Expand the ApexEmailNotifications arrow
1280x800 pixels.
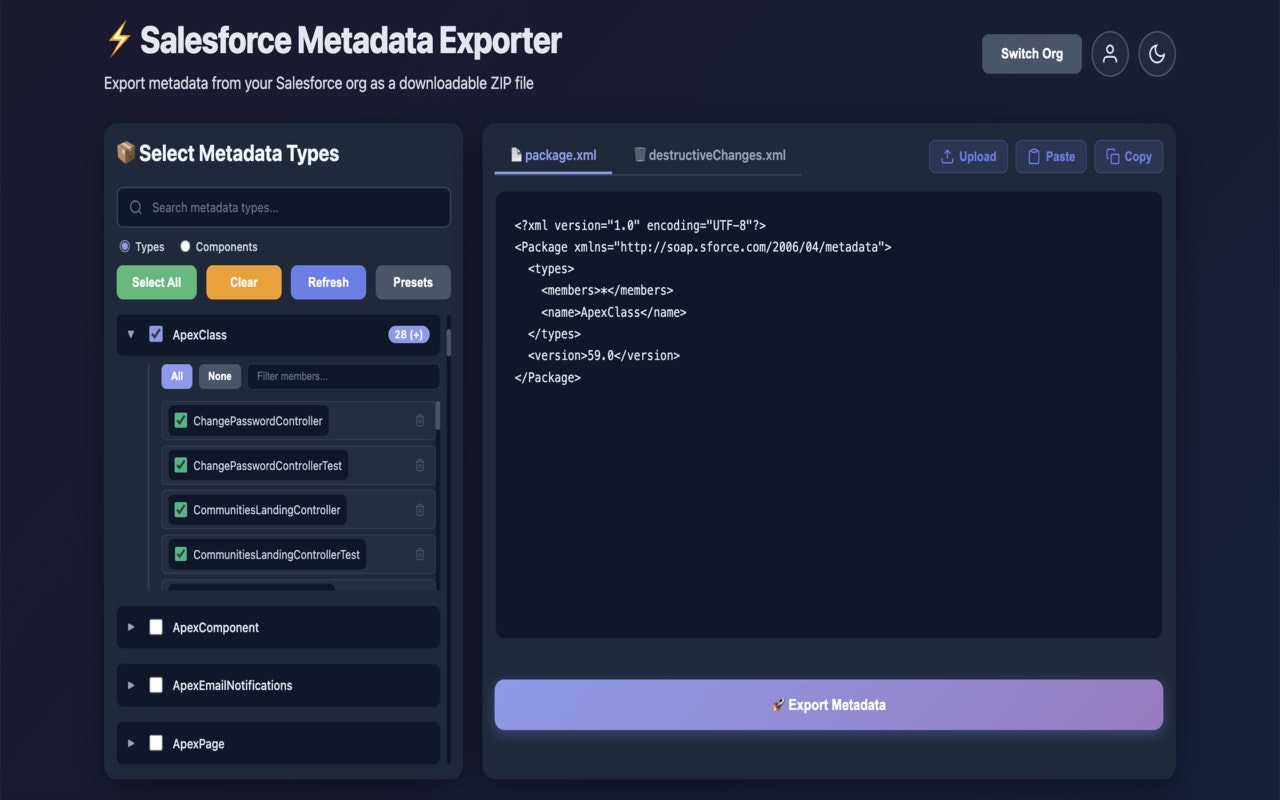[x=131, y=685]
